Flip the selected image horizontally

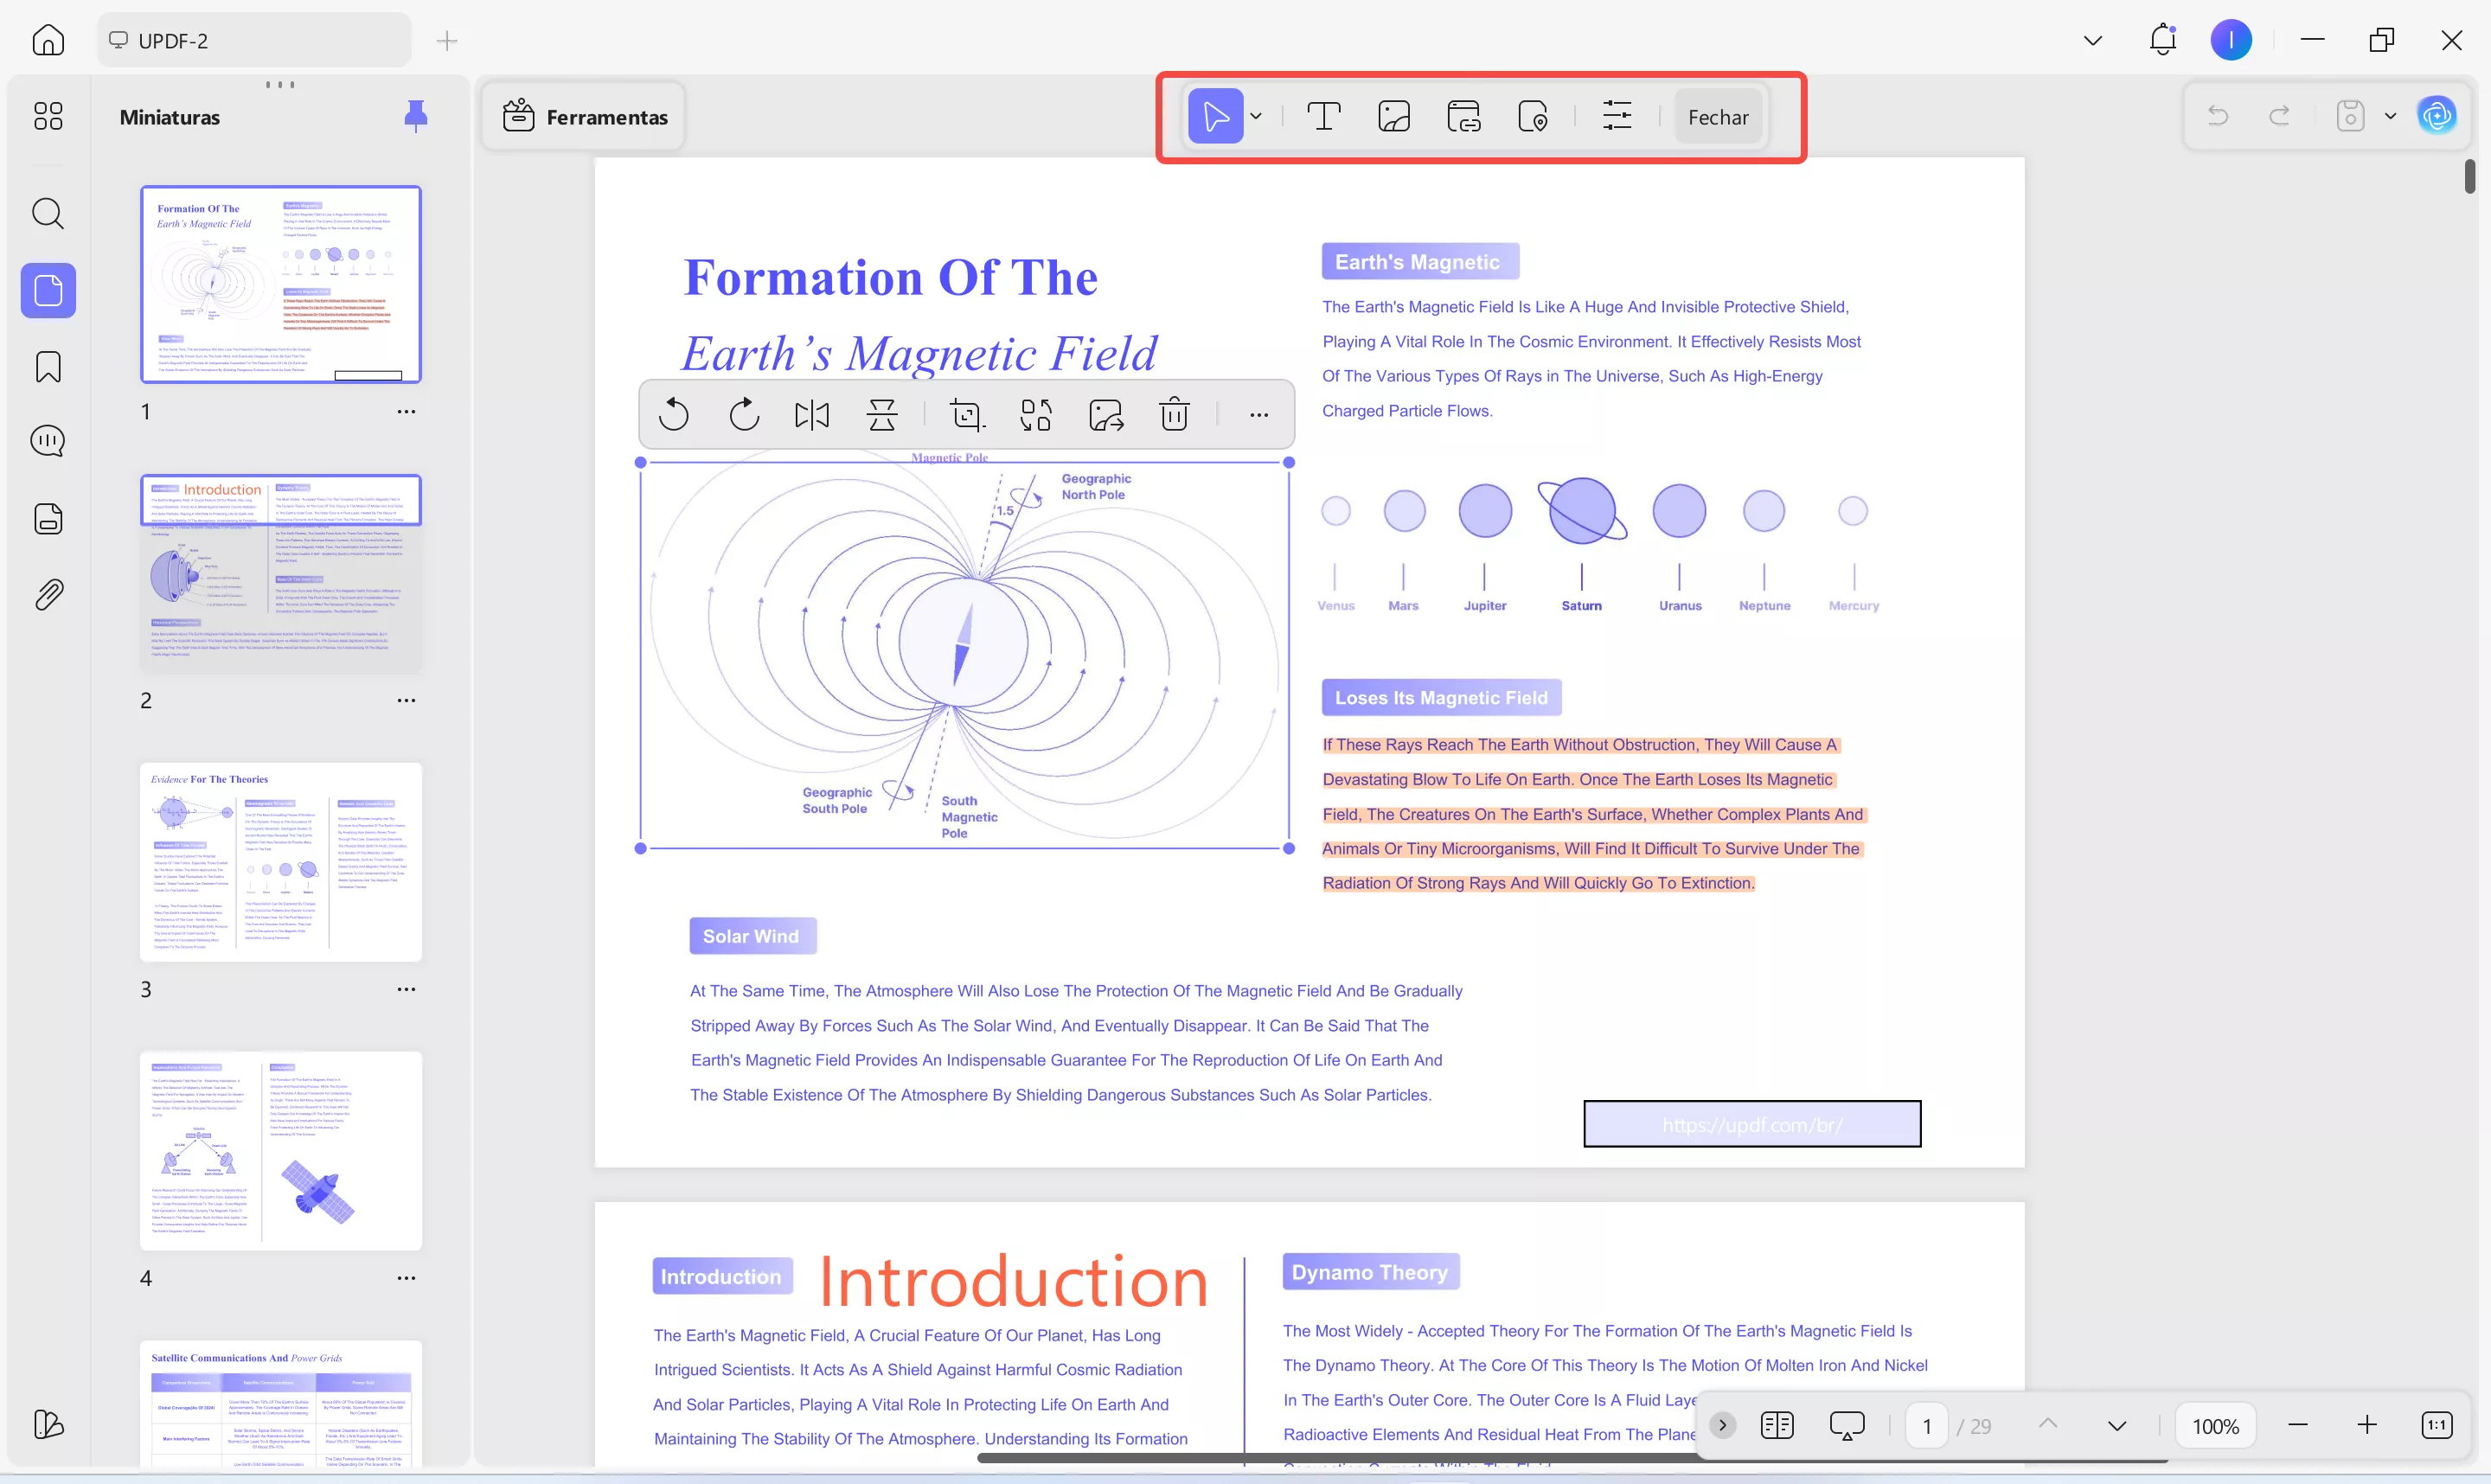pos(812,414)
